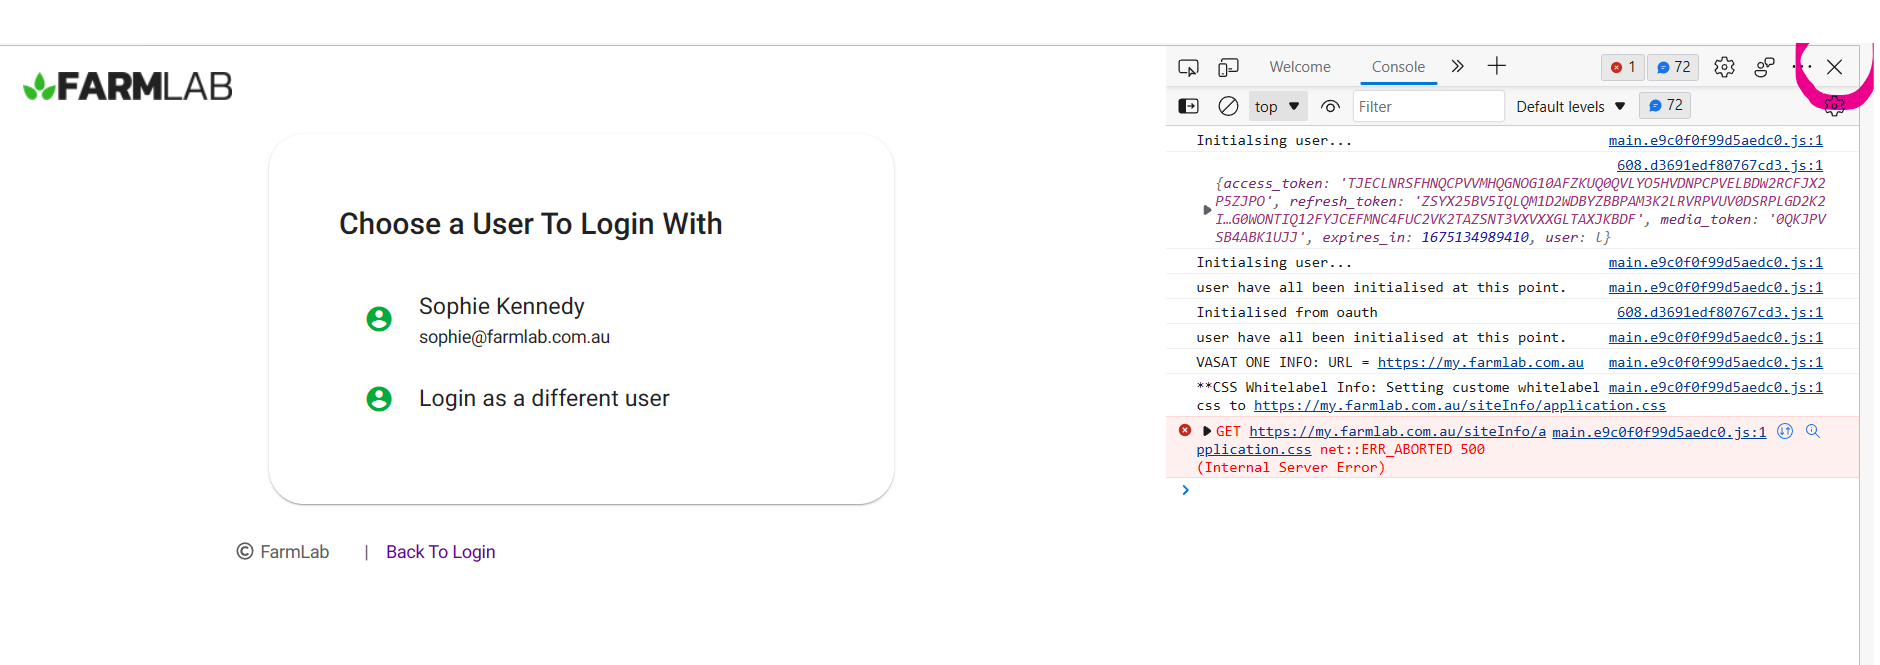Open the 72 issues badge in toolbar
This screenshot has height=665, width=1880.
tap(1673, 67)
